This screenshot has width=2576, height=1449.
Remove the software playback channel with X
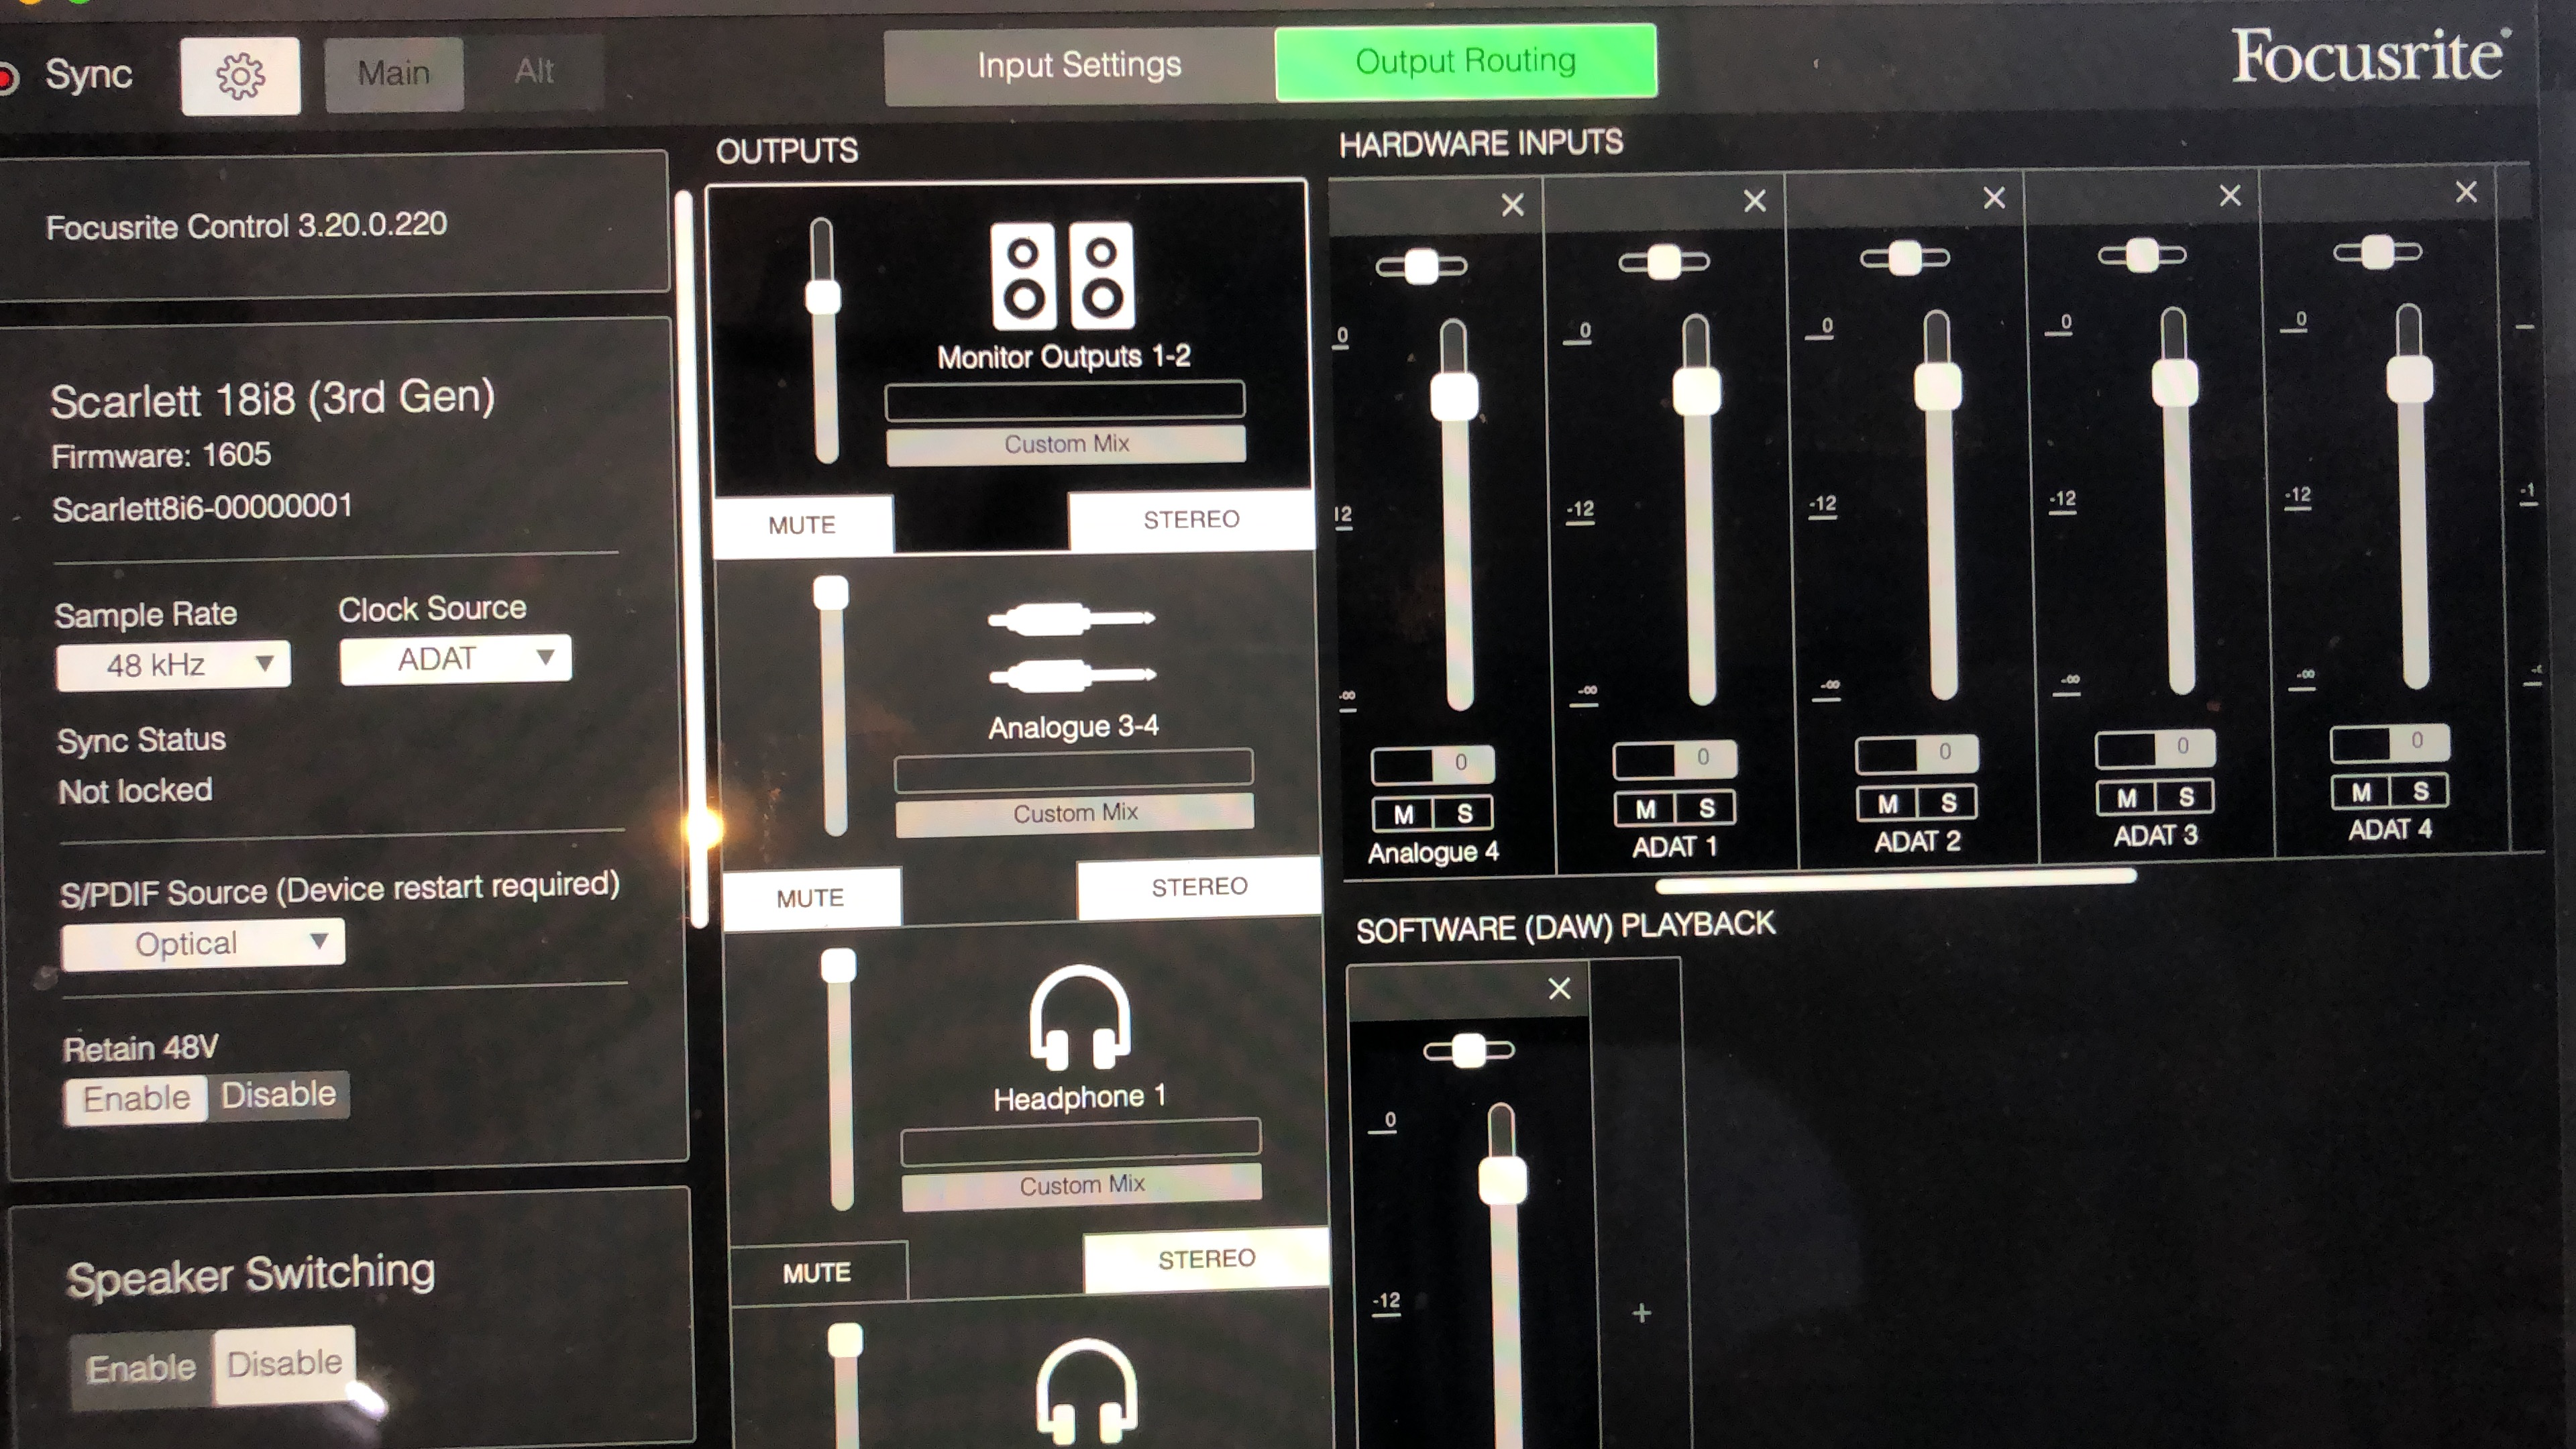point(1559,989)
